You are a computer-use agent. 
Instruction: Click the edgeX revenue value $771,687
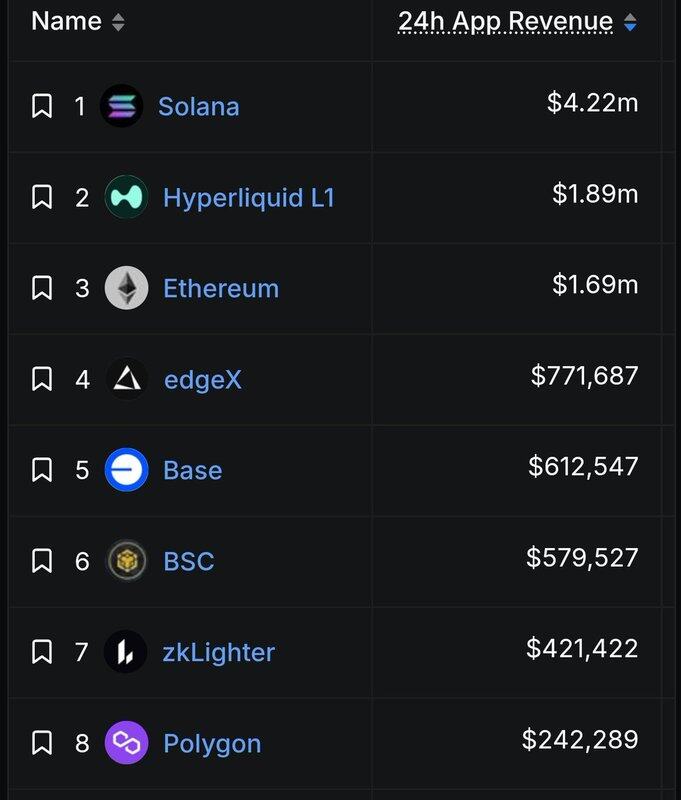pyautogui.click(x=584, y=376)
